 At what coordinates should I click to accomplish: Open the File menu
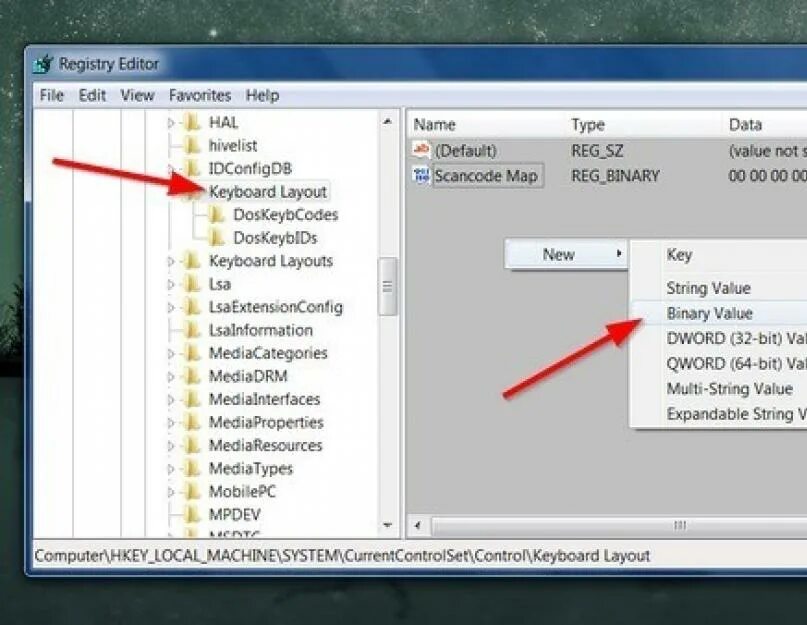(x=51, y=95)
